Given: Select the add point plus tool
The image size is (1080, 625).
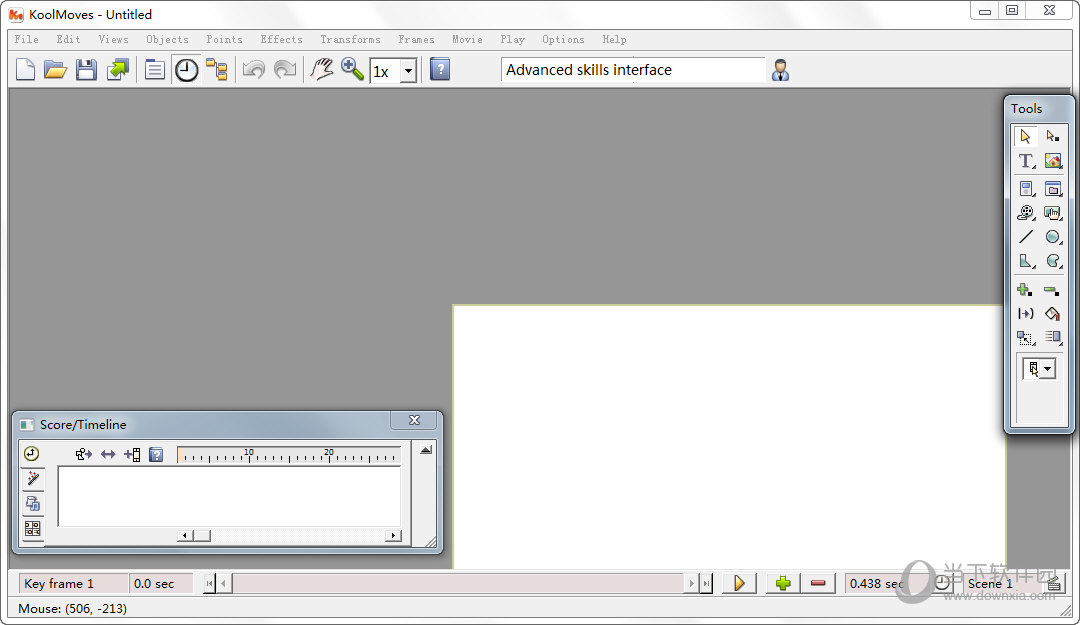Looking at the screenshot, I should pos(1025,289).
